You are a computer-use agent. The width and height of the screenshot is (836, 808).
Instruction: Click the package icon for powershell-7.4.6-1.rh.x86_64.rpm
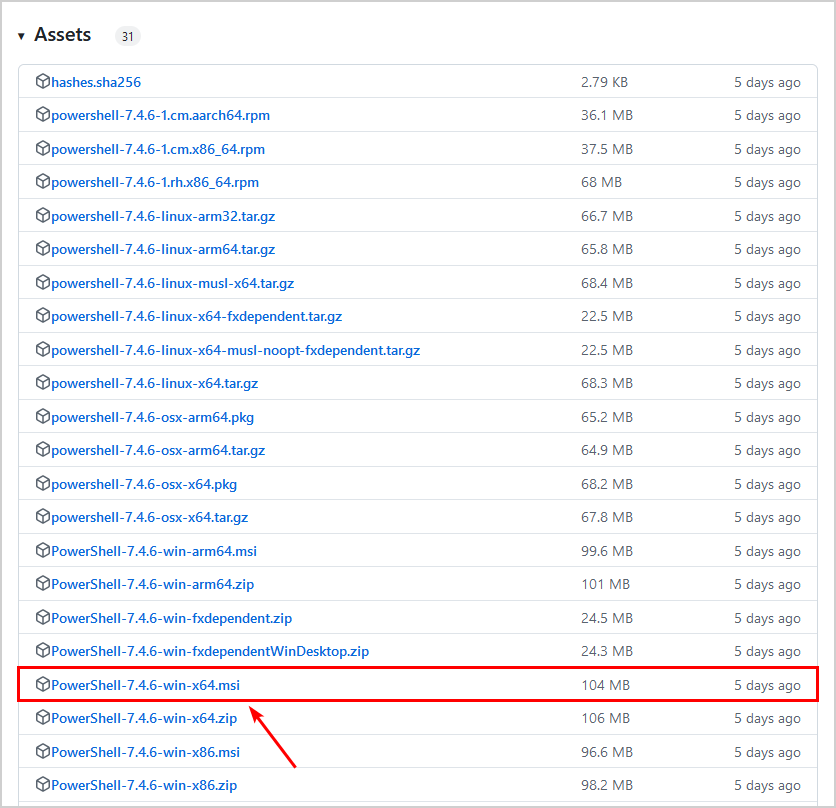pyautogui.click(x=43, y=181)
